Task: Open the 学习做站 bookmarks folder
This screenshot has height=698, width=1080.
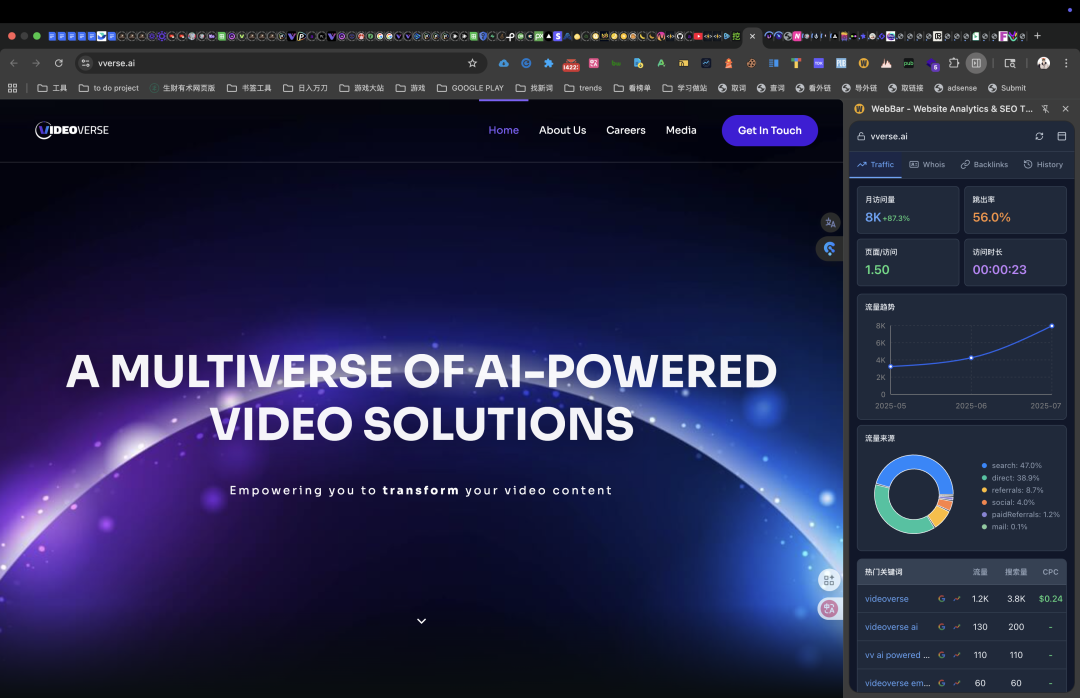Action: [685, 88]
